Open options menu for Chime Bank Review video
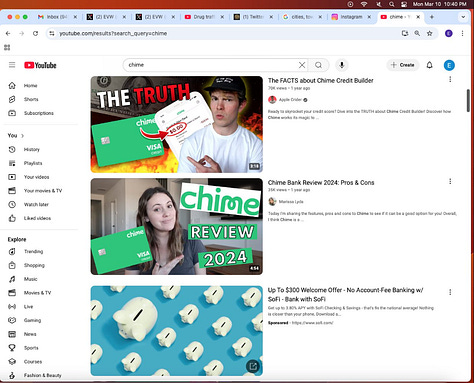Image resolution: width=474 pixels, height=383 pixels. coord(450,181)
